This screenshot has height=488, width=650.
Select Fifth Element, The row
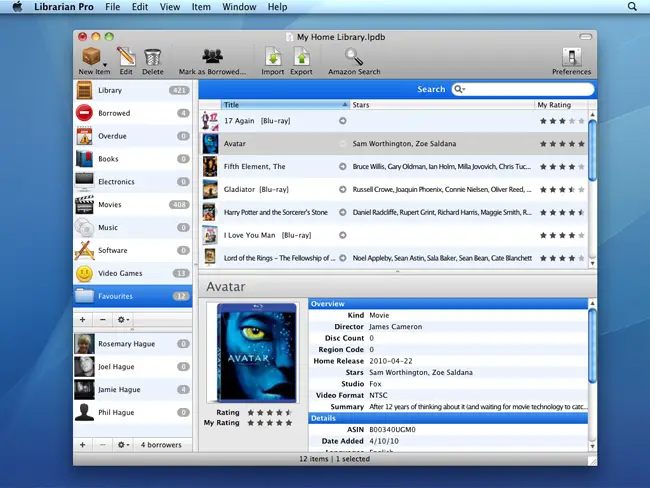click(x=393, y=167)
